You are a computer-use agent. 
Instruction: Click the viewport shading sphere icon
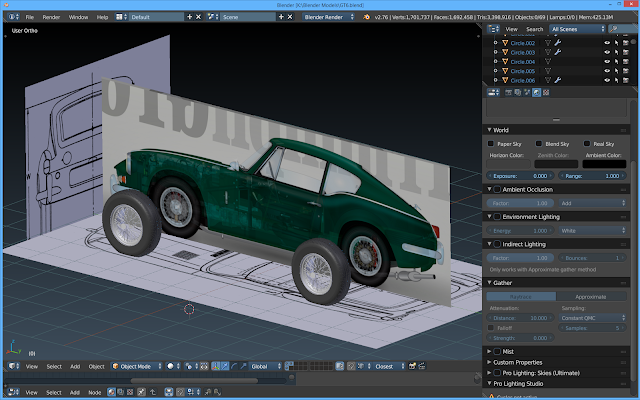point(172,367)
